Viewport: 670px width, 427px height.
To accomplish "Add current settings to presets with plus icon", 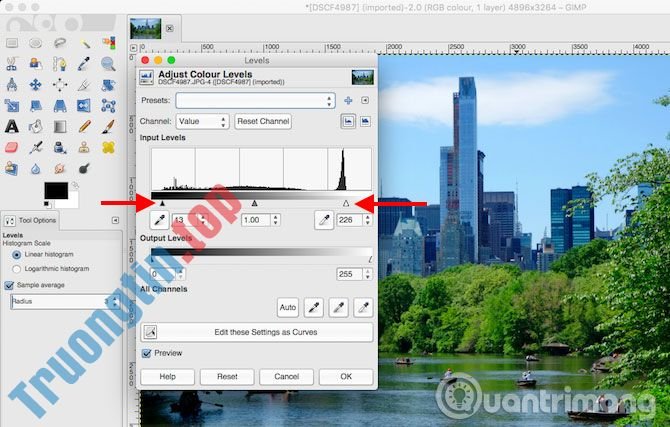I will (348, 100).
